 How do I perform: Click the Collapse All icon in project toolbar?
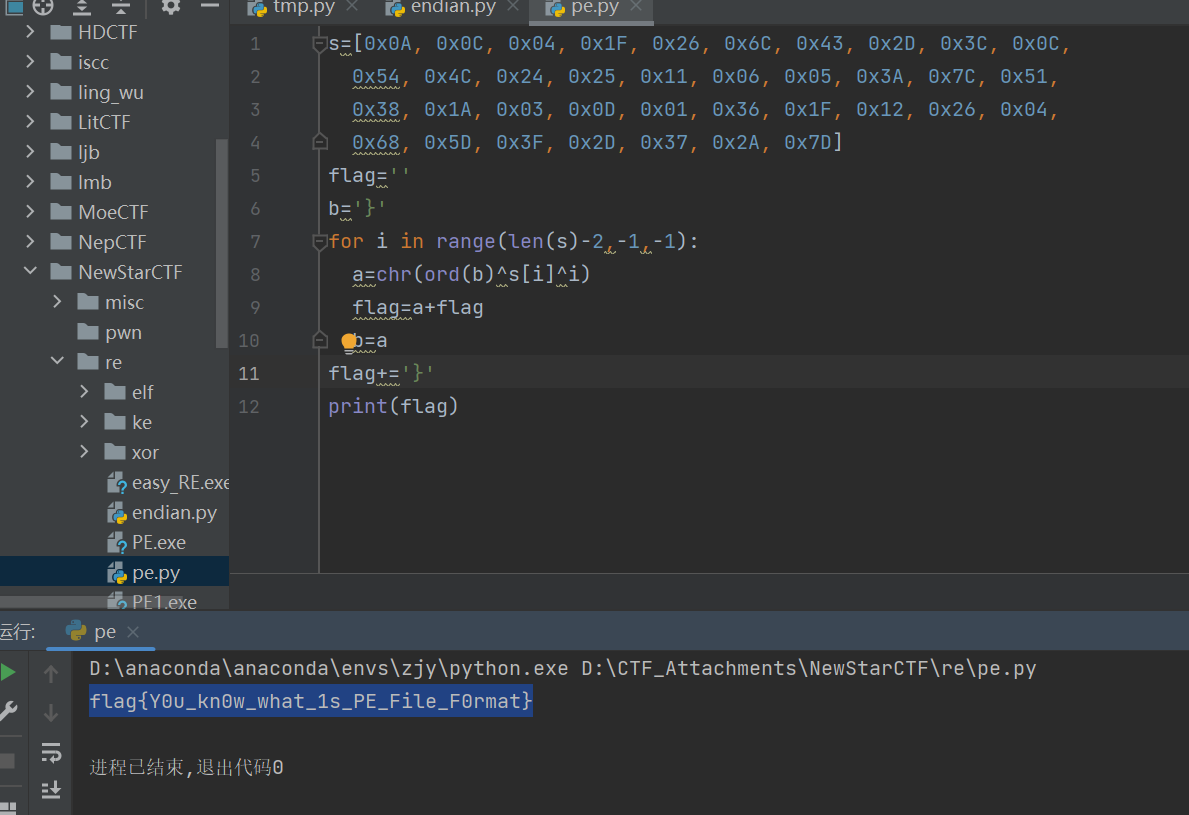pyautogui.click(x=120, y=7)
